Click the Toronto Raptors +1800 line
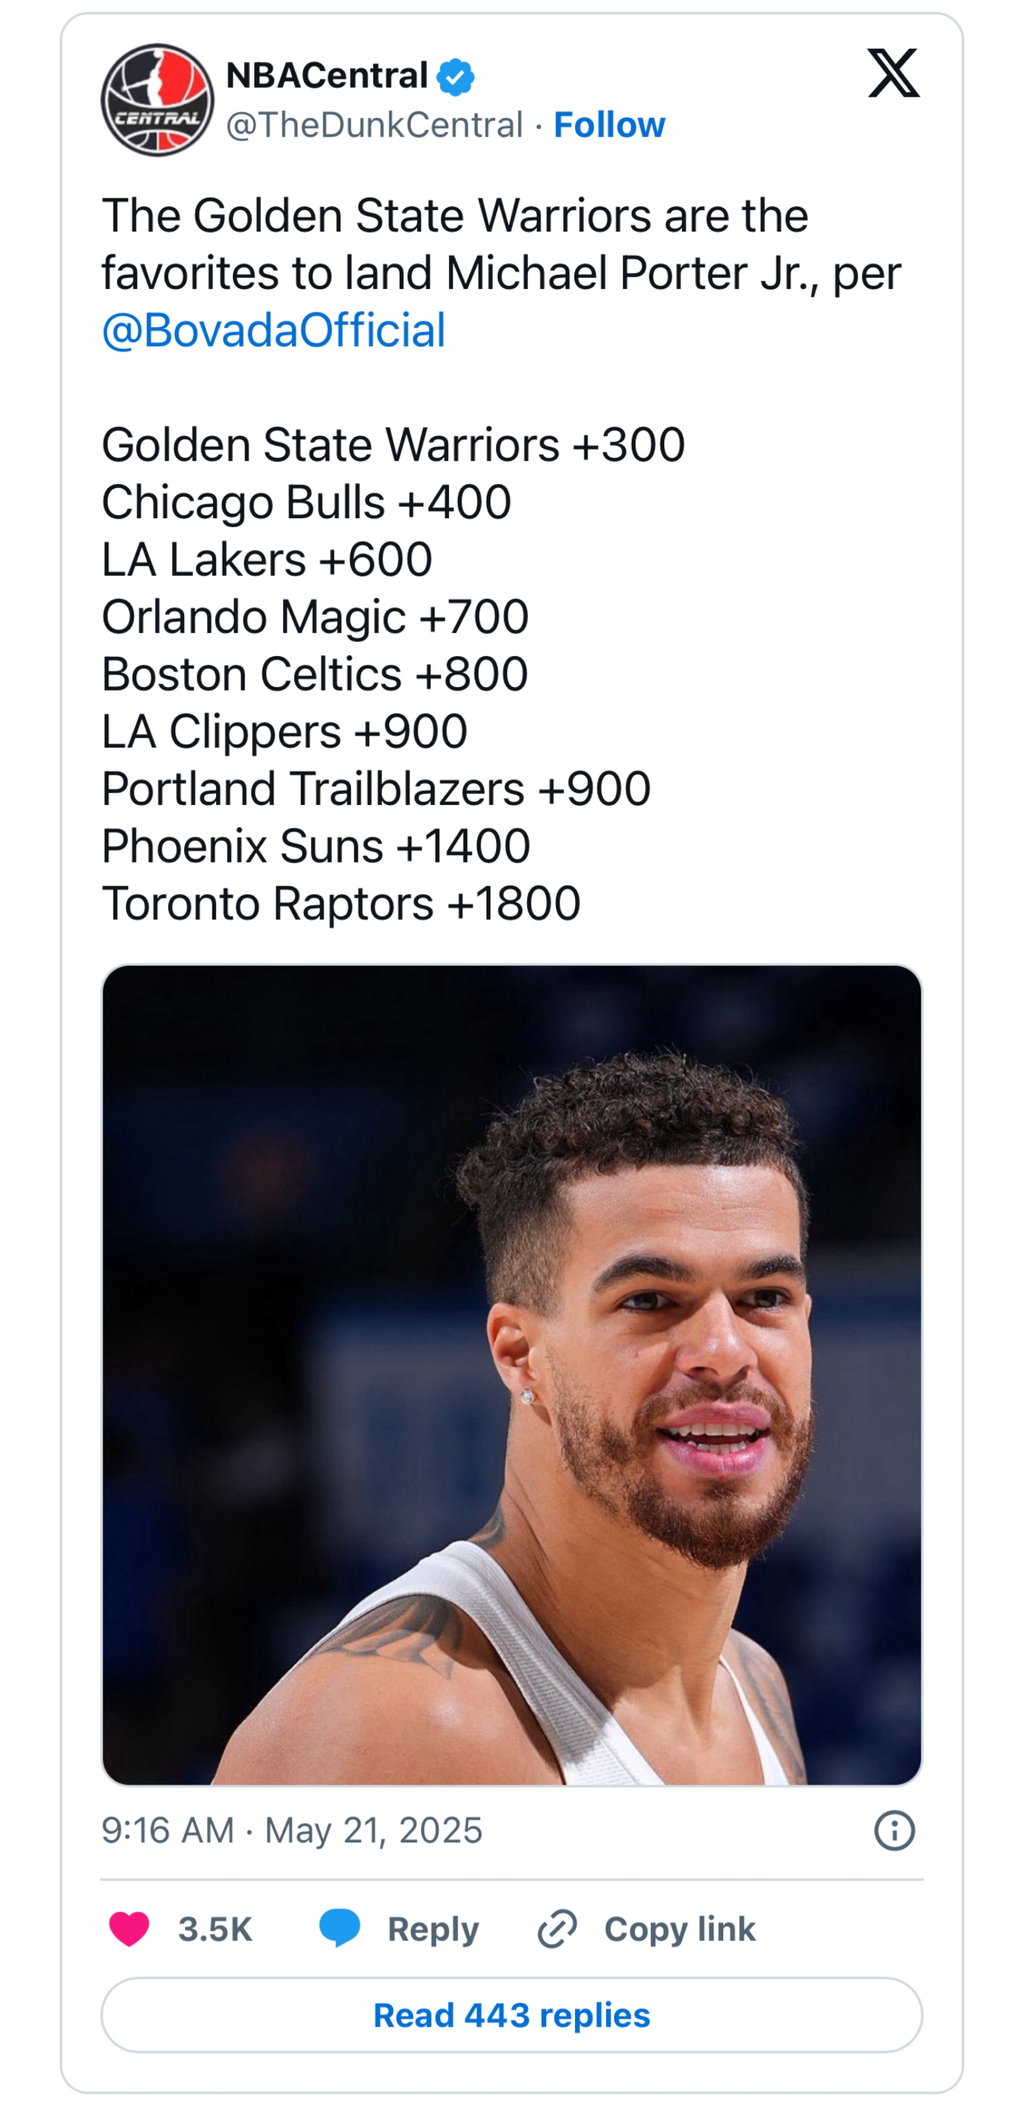This screenshot has height=2123, width=1024. [341, 904]
